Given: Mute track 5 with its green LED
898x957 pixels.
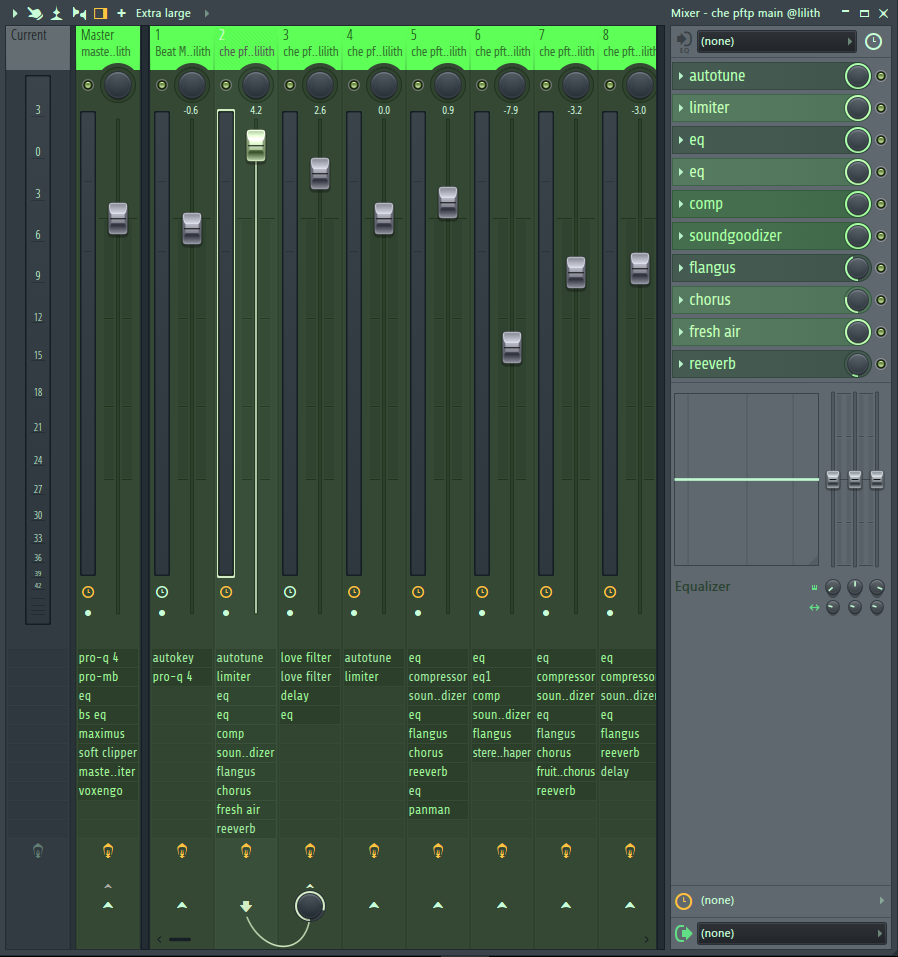Looking at the screenshot, I should click(418, 85).
